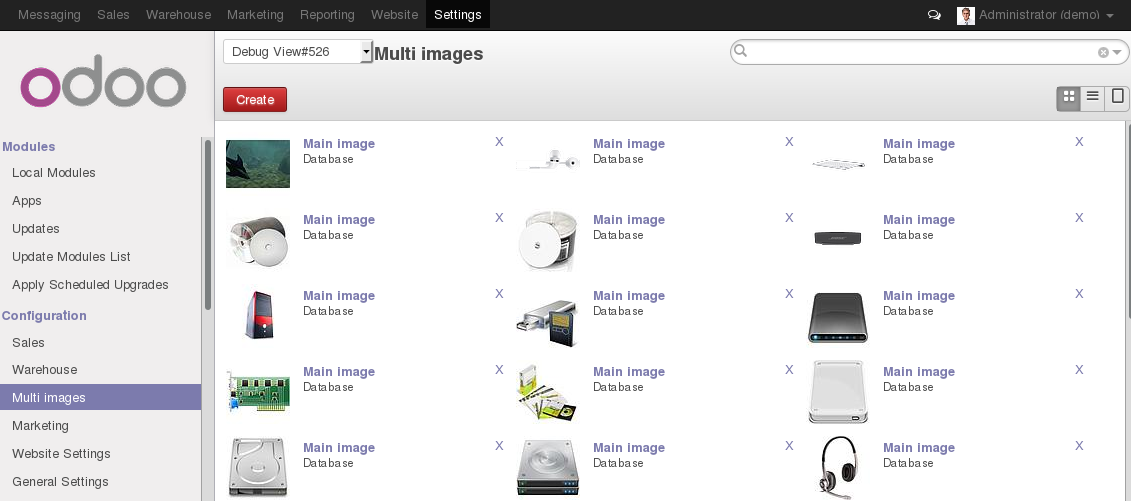1131x501 pixels.
Task: Remove the underwater image card with its X
Action: click(499, 142)
